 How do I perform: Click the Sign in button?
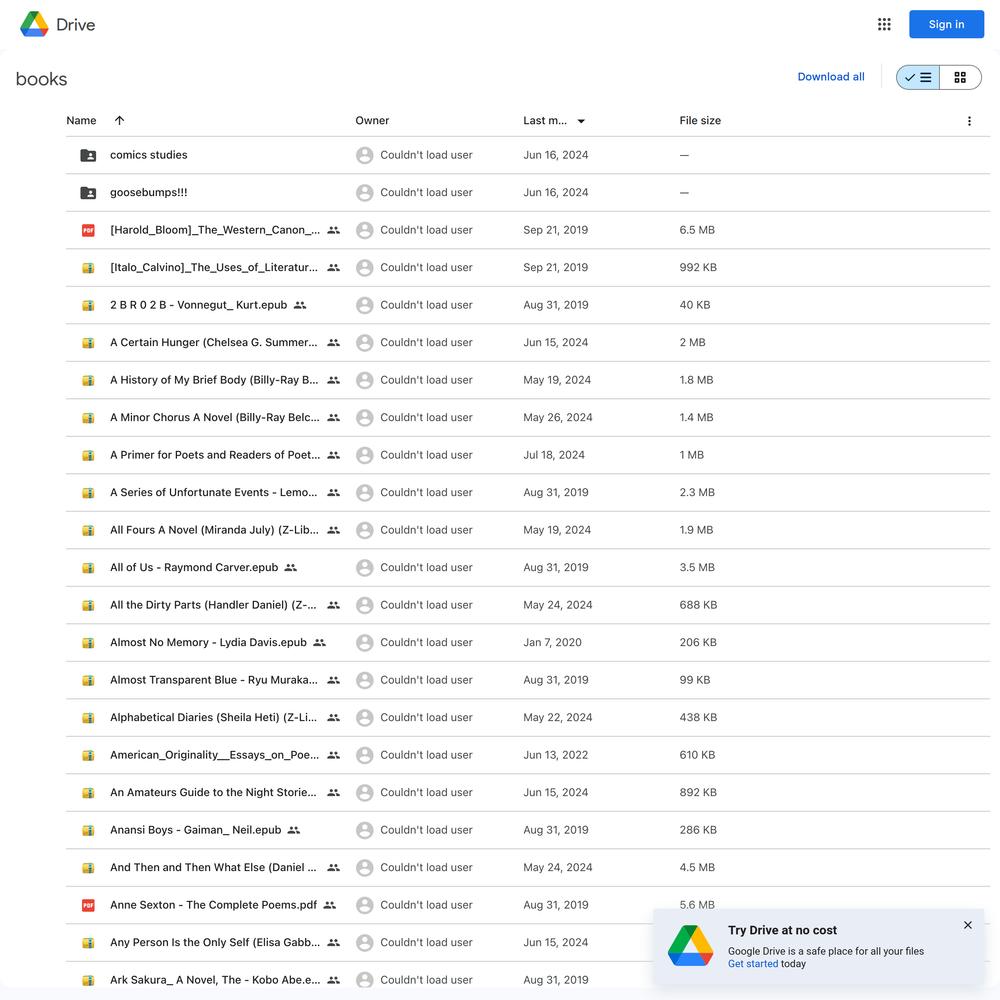[x=946, y=24]
